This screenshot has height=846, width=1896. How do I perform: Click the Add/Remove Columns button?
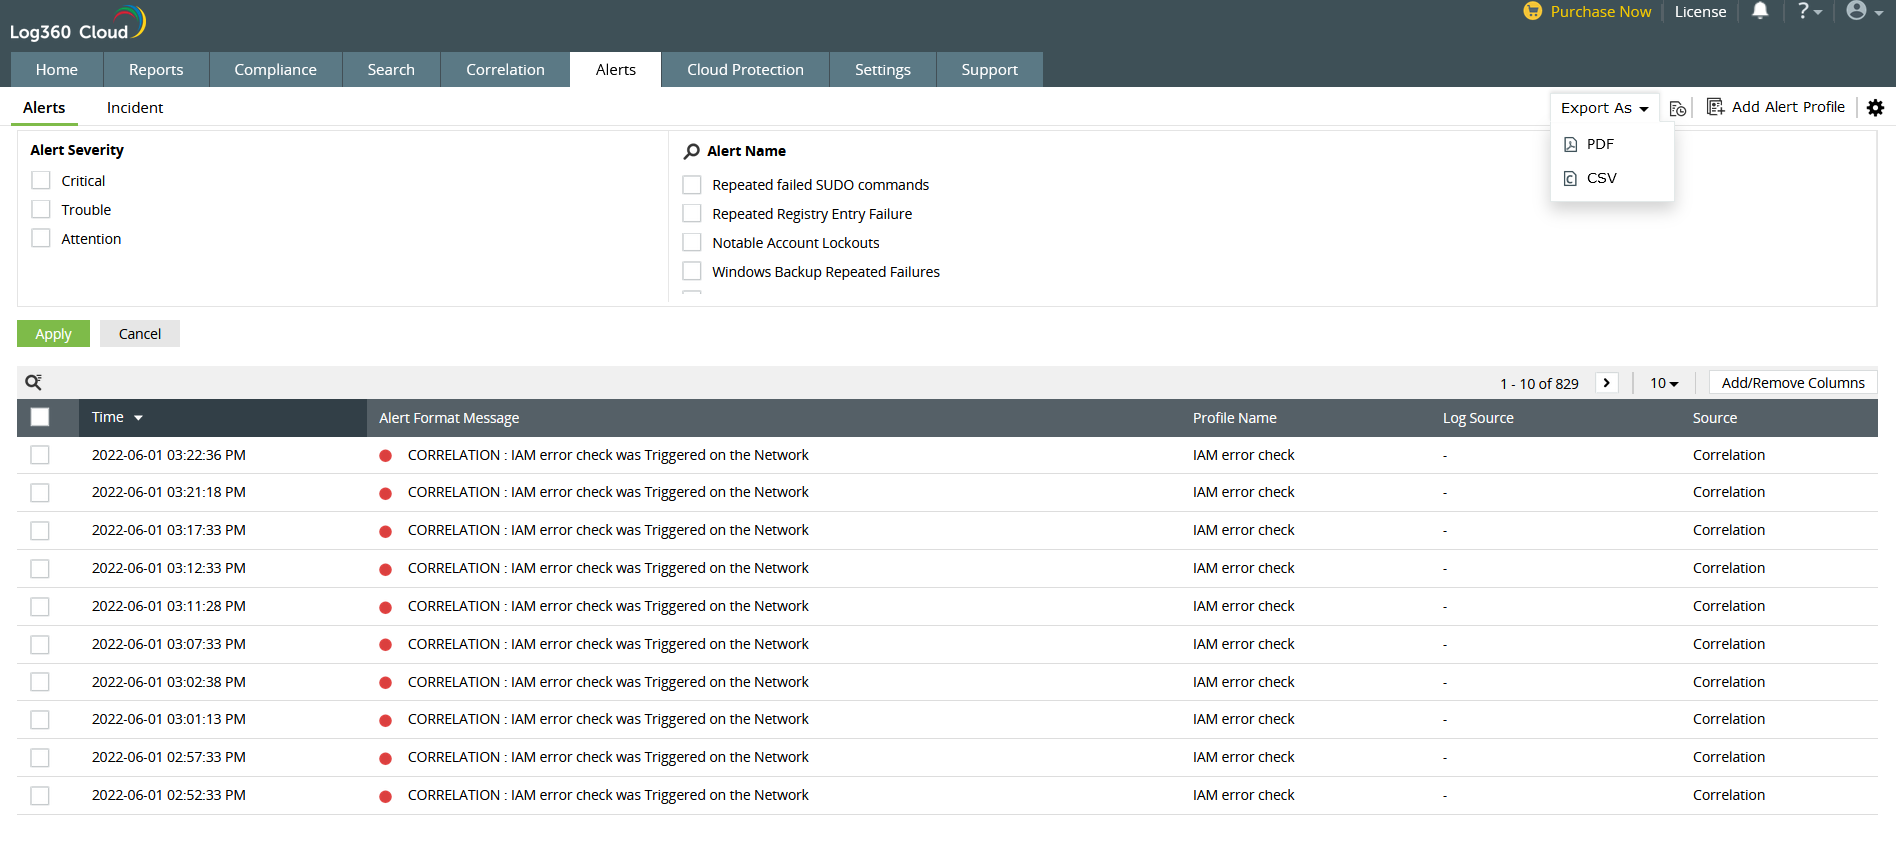(x=1792, y=383)
